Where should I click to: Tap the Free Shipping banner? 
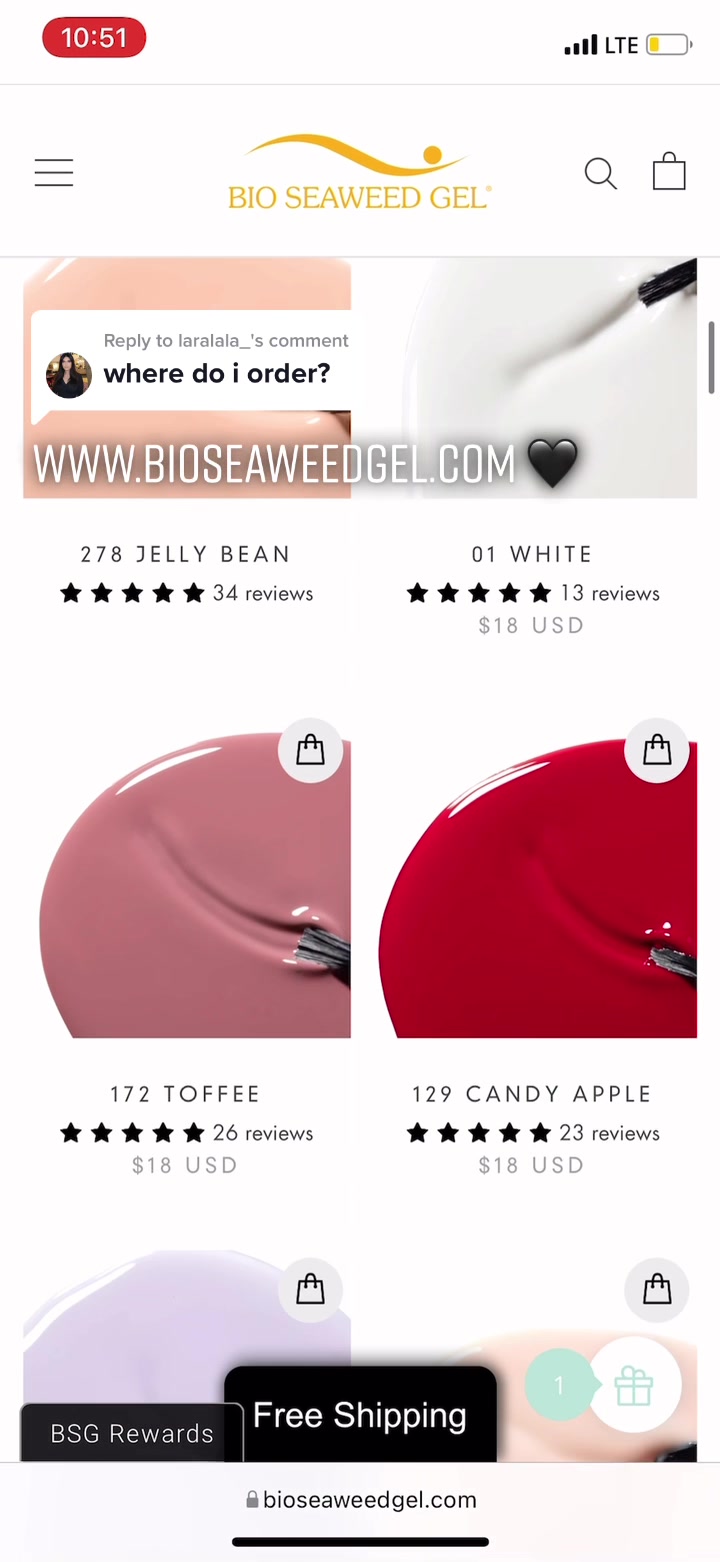tap(360, 1415)
